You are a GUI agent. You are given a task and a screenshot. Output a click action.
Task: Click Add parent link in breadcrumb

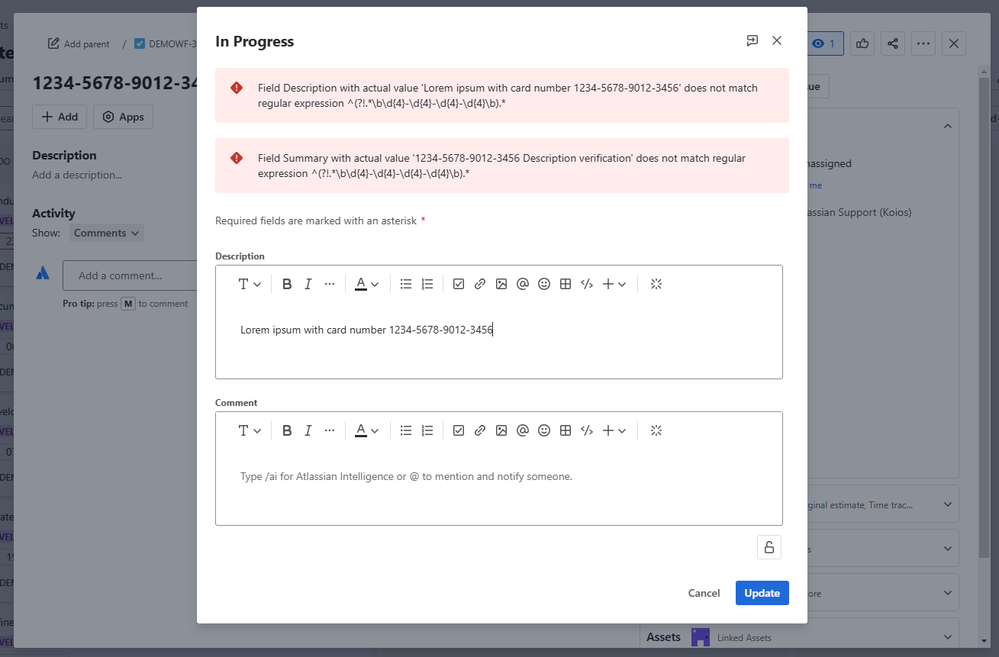pyautogui.click(x=78, y=44)
